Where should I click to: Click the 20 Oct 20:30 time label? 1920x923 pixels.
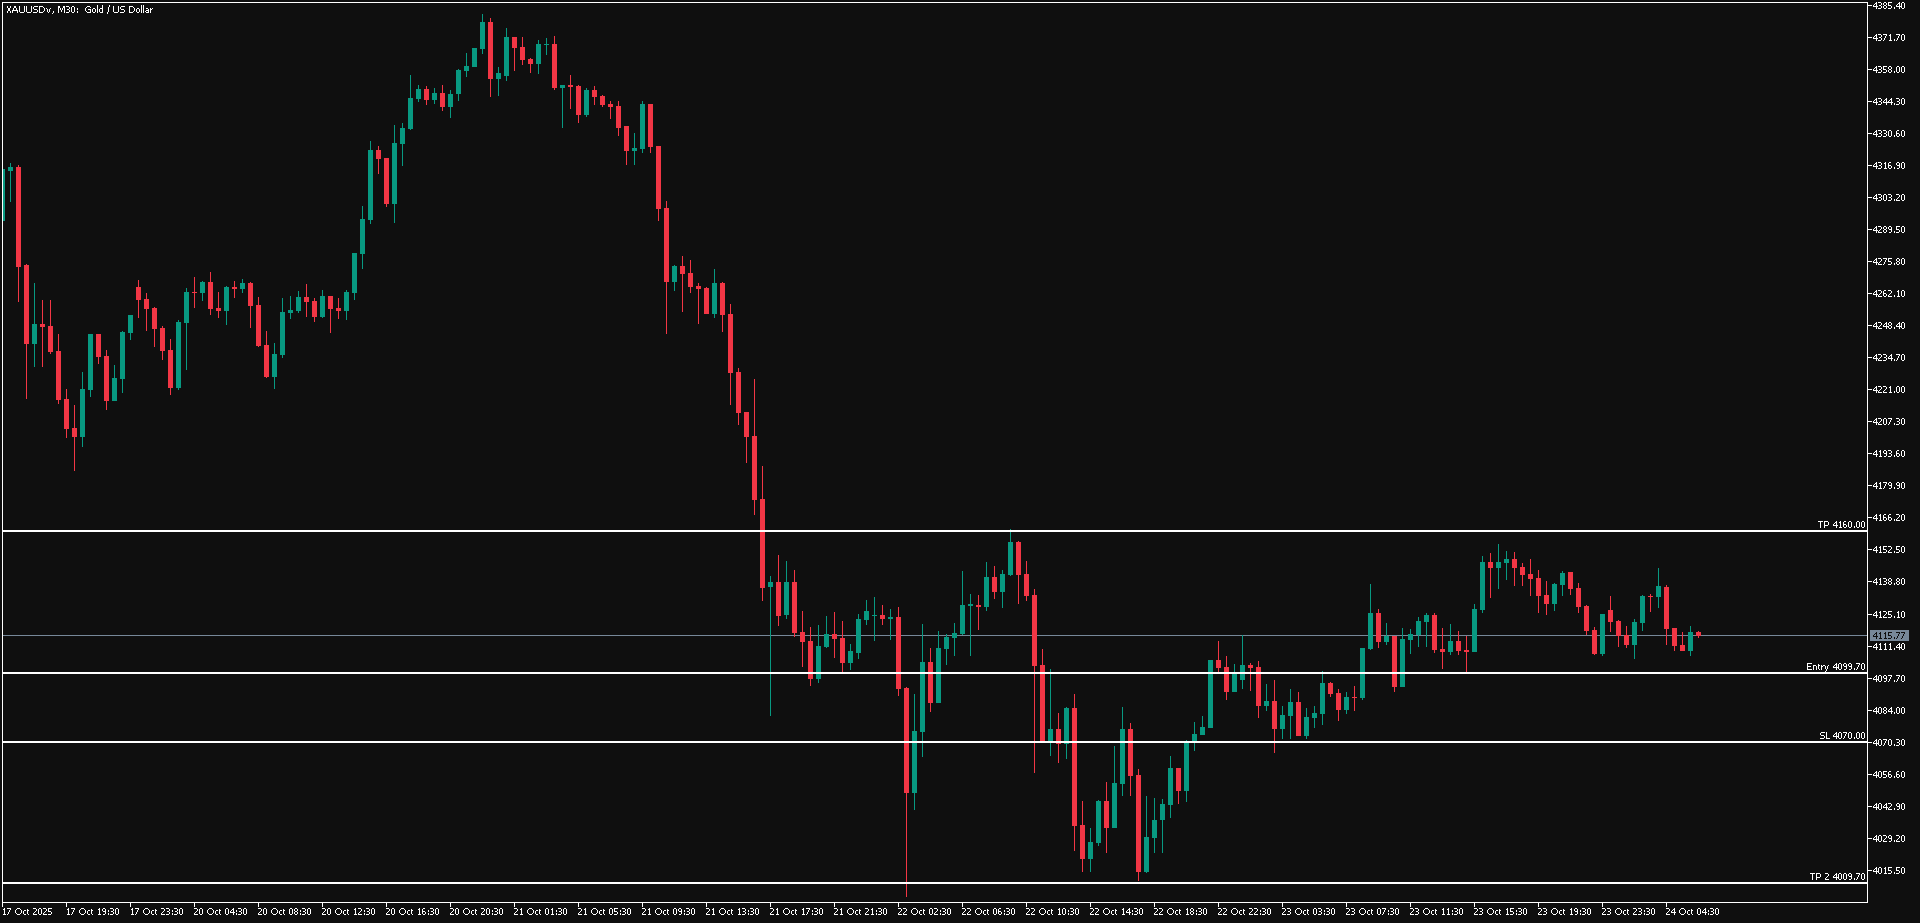(476, 912)
